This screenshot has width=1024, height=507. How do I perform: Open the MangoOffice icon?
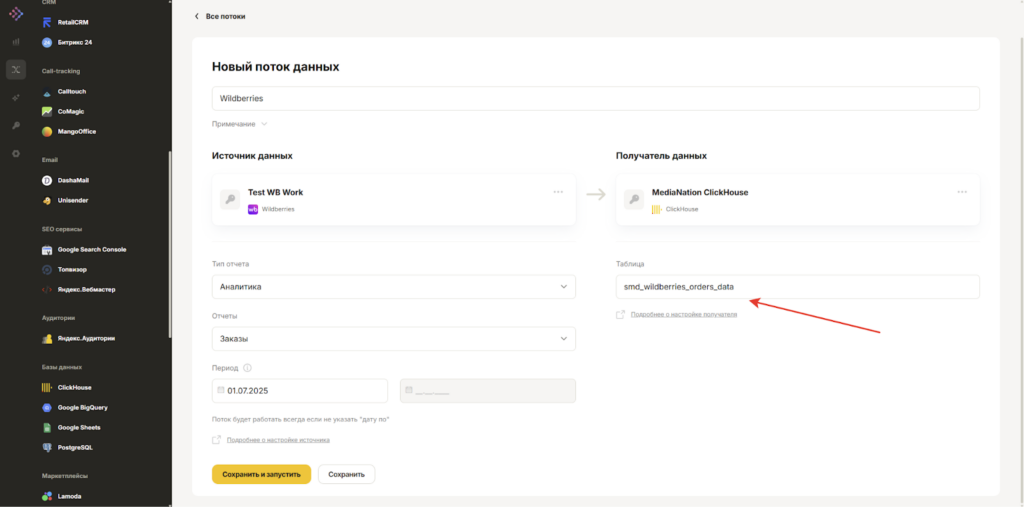pos(47,131)
